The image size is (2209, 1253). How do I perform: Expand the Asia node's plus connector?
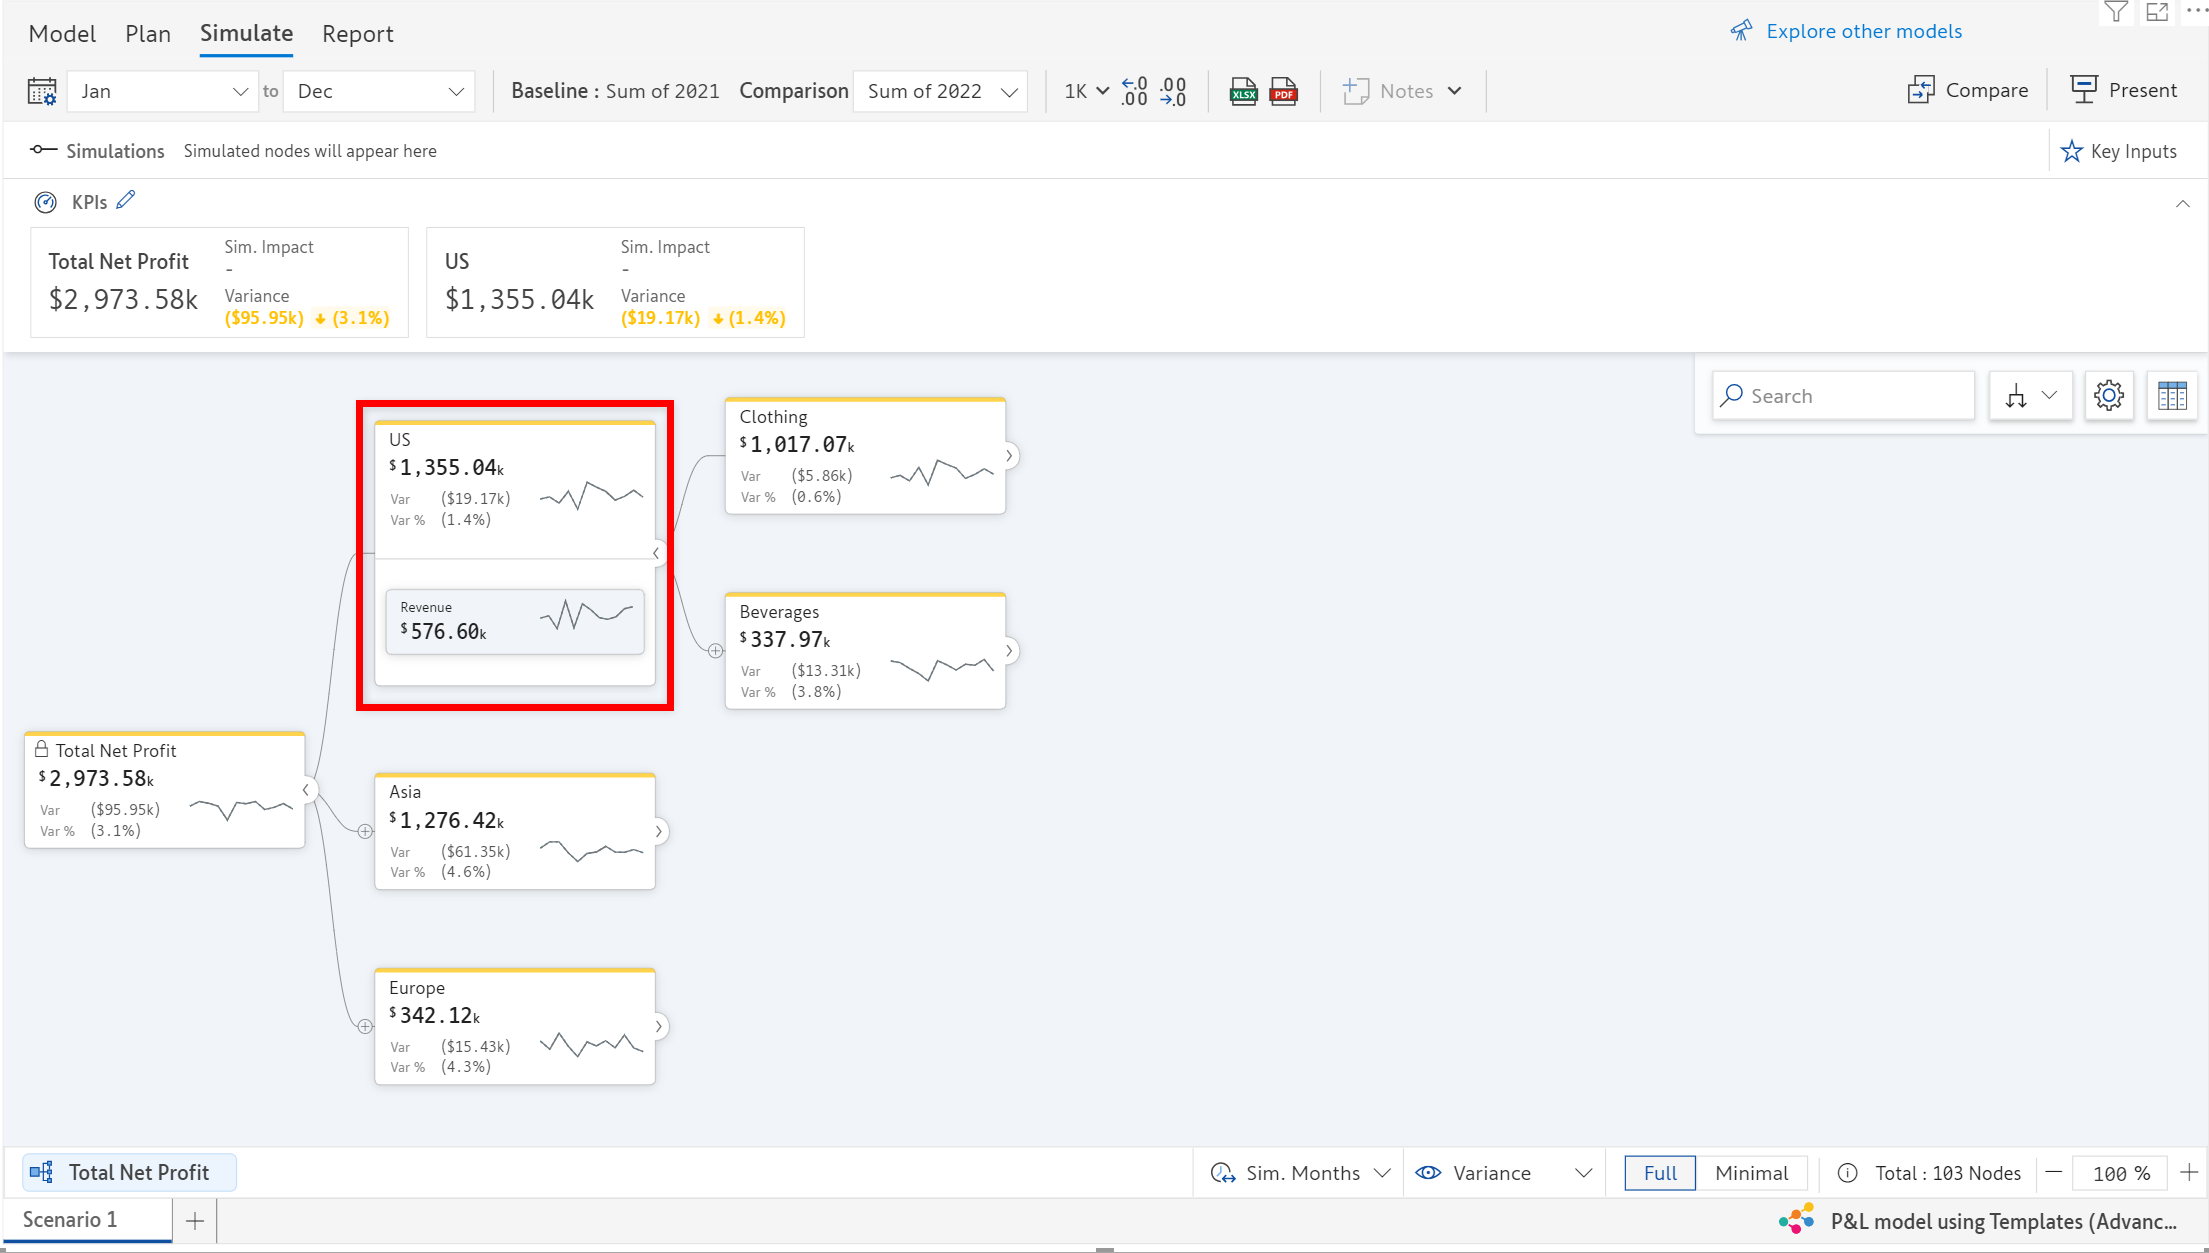(365, 831)
